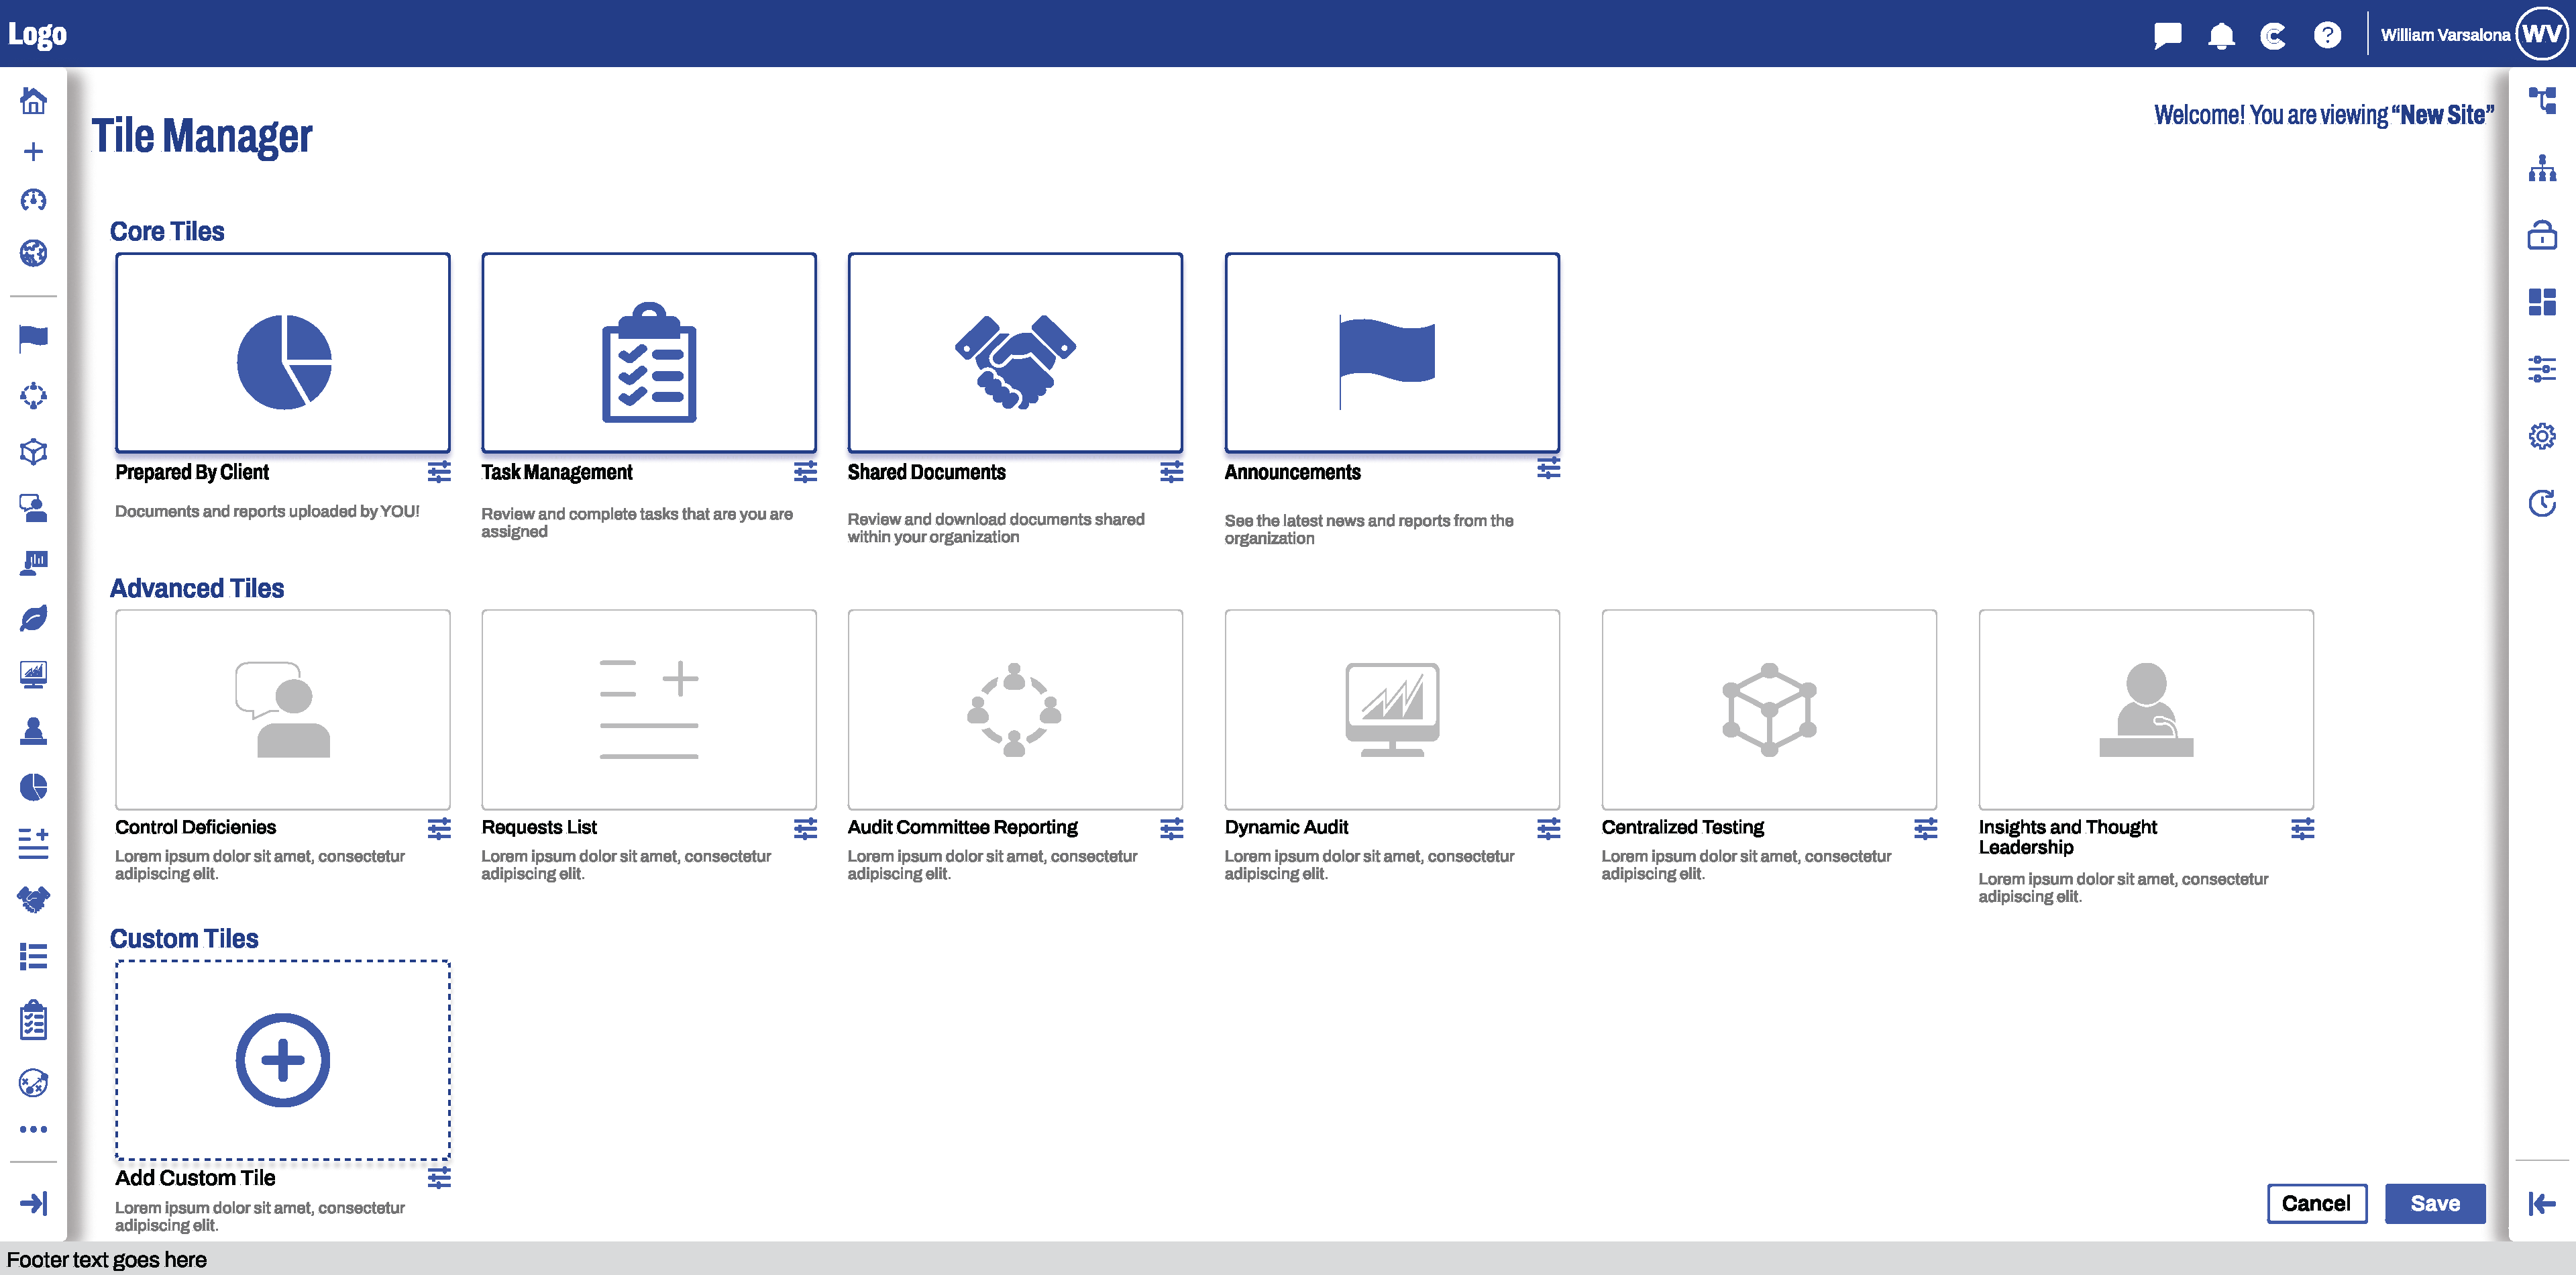Viewport: 2576px width, 1275px height.
Task: Expand left sidebar with arrow icon
Action: (x=33, y=1202)
